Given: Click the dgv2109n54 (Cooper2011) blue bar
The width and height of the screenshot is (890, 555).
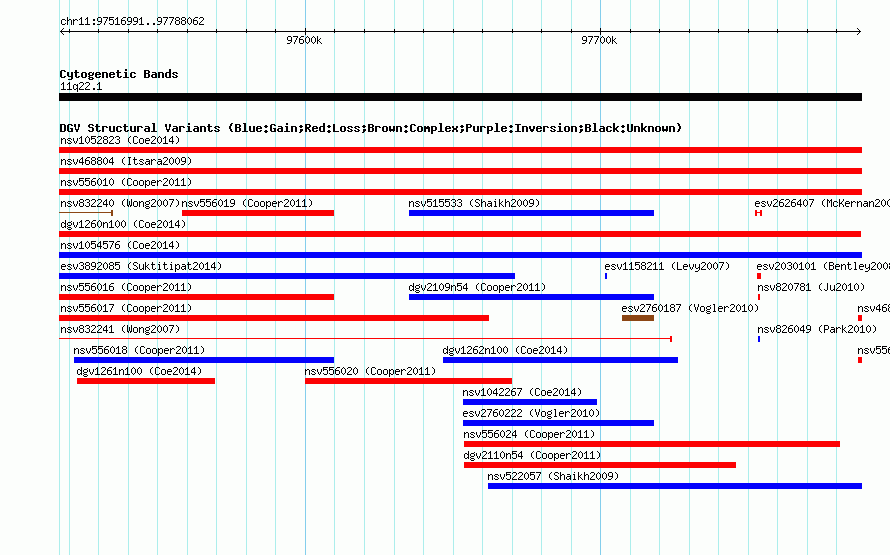Looking at the screenshot, I should tap(531, 297).
